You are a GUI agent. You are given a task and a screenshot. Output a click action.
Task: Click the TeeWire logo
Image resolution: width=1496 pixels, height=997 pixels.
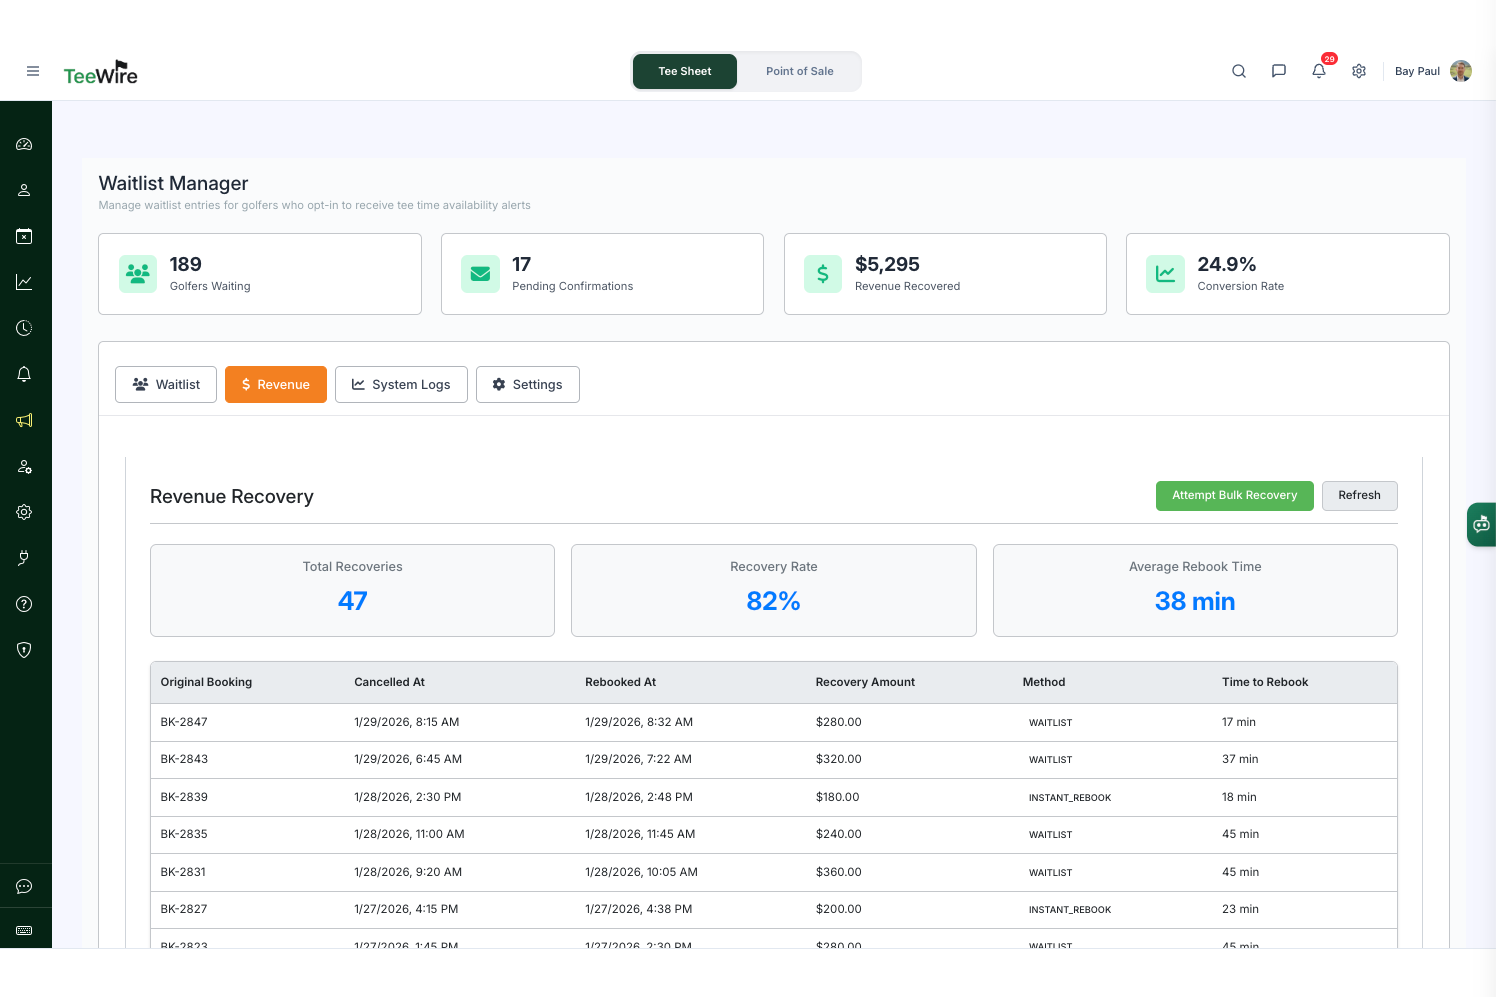[100, 73]
